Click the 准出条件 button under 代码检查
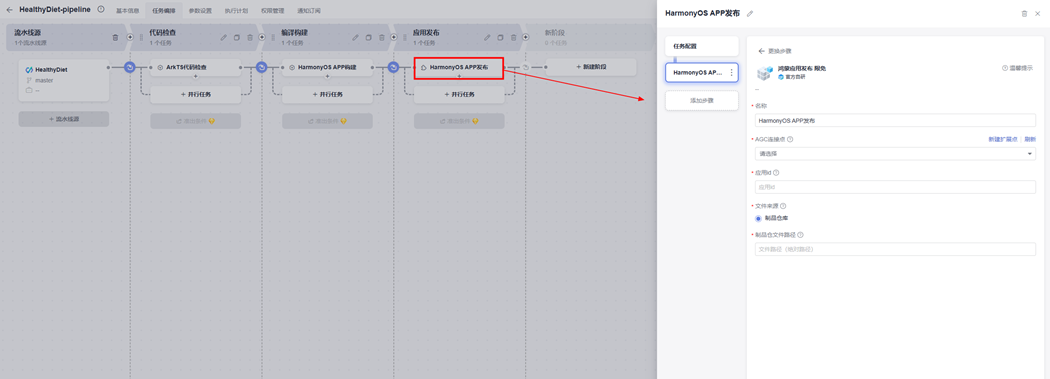1050x379 pixels. pyautogui.click(x=196, y=121)
